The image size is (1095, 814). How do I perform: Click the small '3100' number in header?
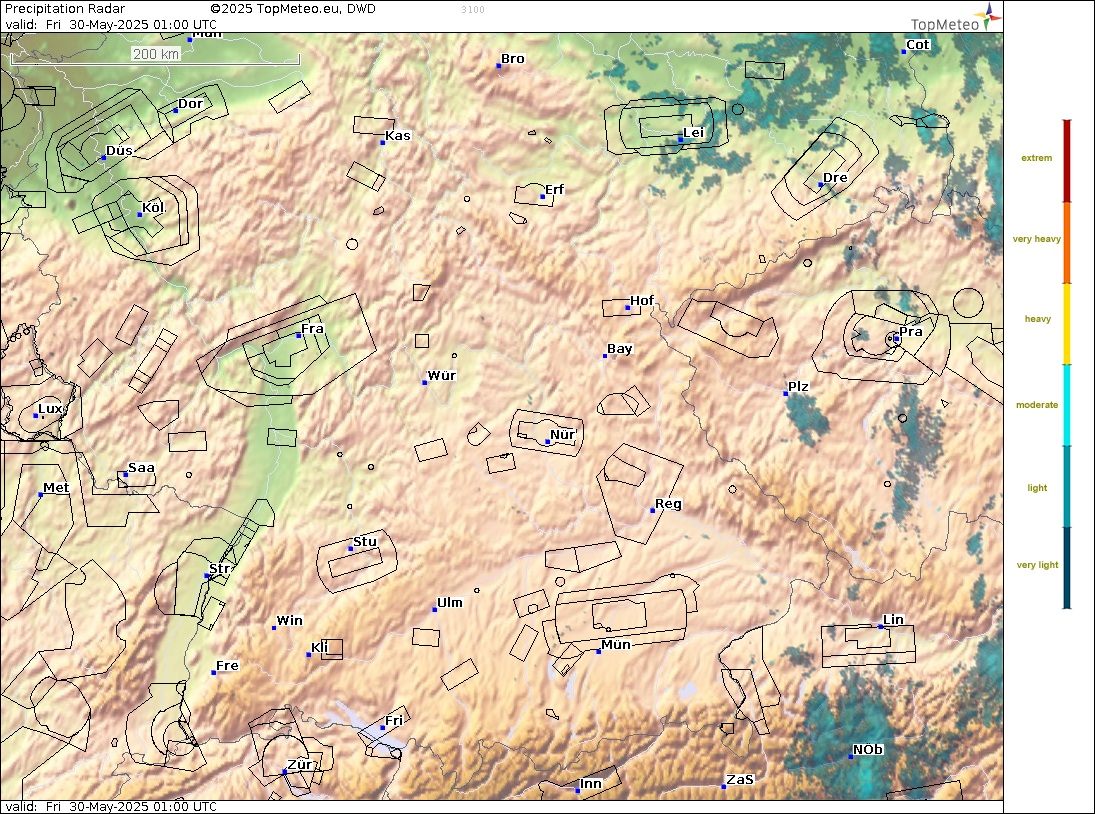coord(473,10)
